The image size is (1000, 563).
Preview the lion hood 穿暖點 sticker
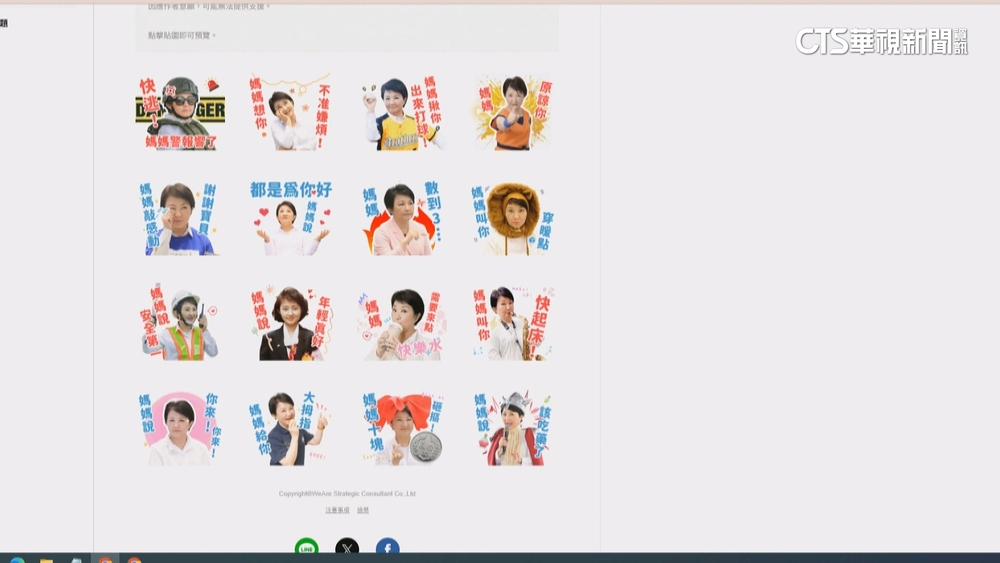coord(512,219)
